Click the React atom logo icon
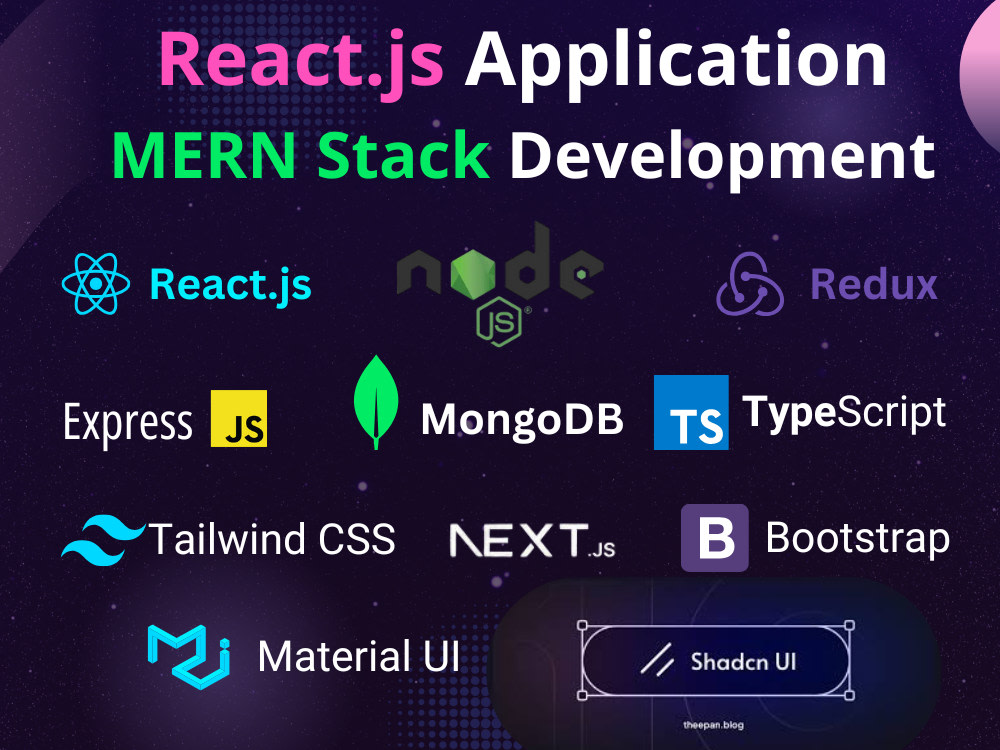The width and height of the screenshot is (1000, 750). click(96, 284)
